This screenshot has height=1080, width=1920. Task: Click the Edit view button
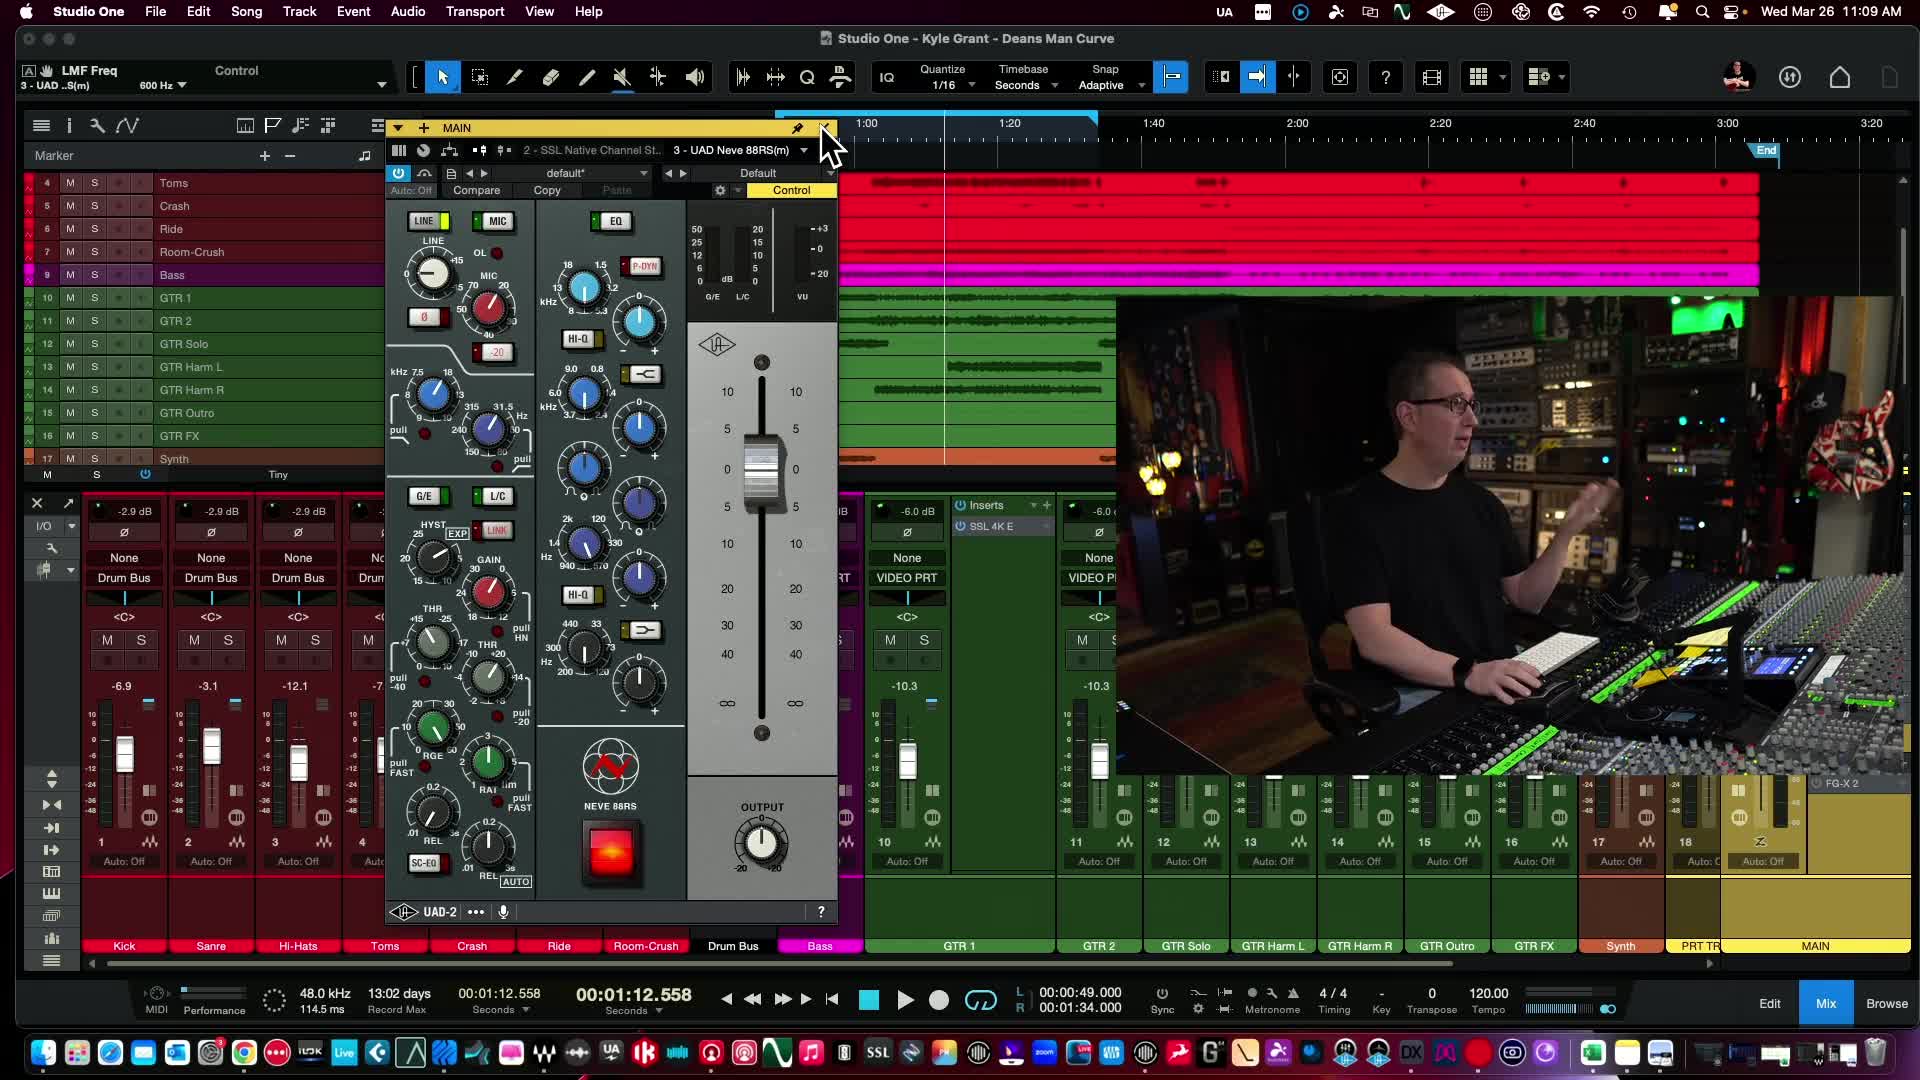pos(1769,1003)
